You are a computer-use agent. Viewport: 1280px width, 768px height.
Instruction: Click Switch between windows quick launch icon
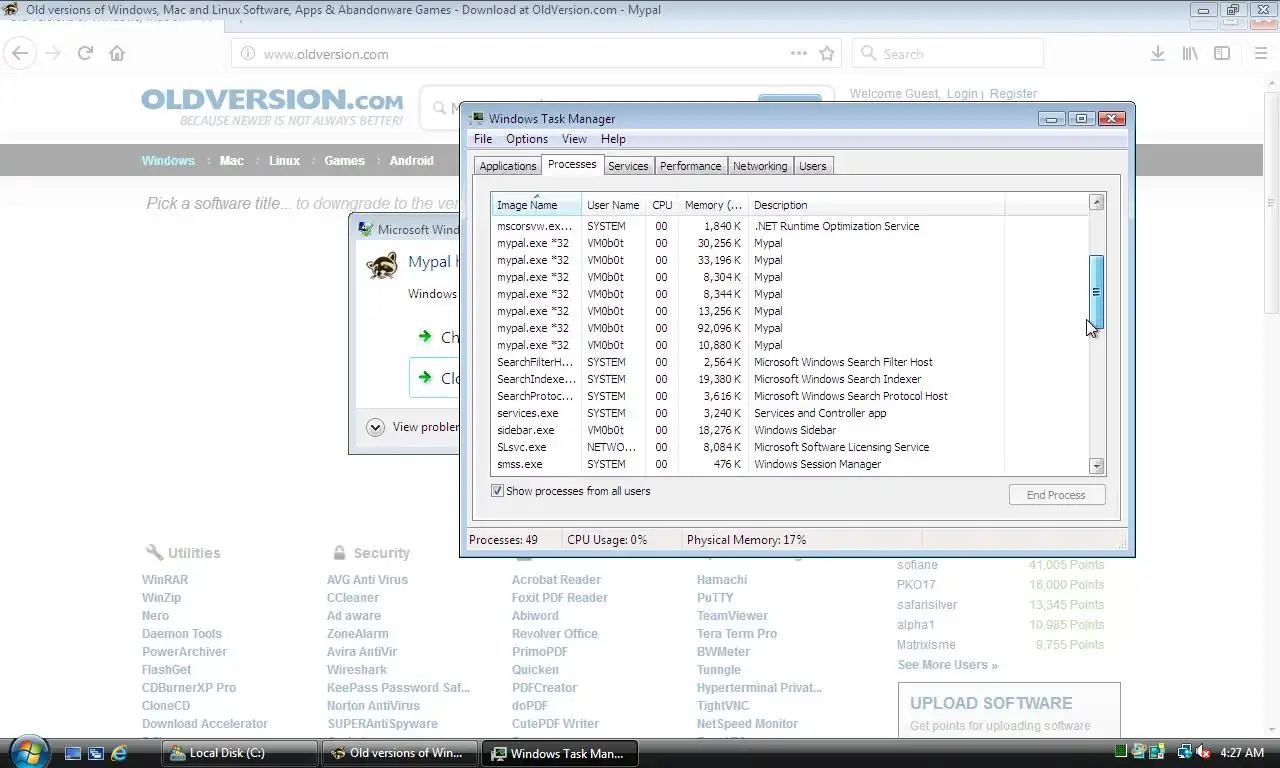coord(96,753)
